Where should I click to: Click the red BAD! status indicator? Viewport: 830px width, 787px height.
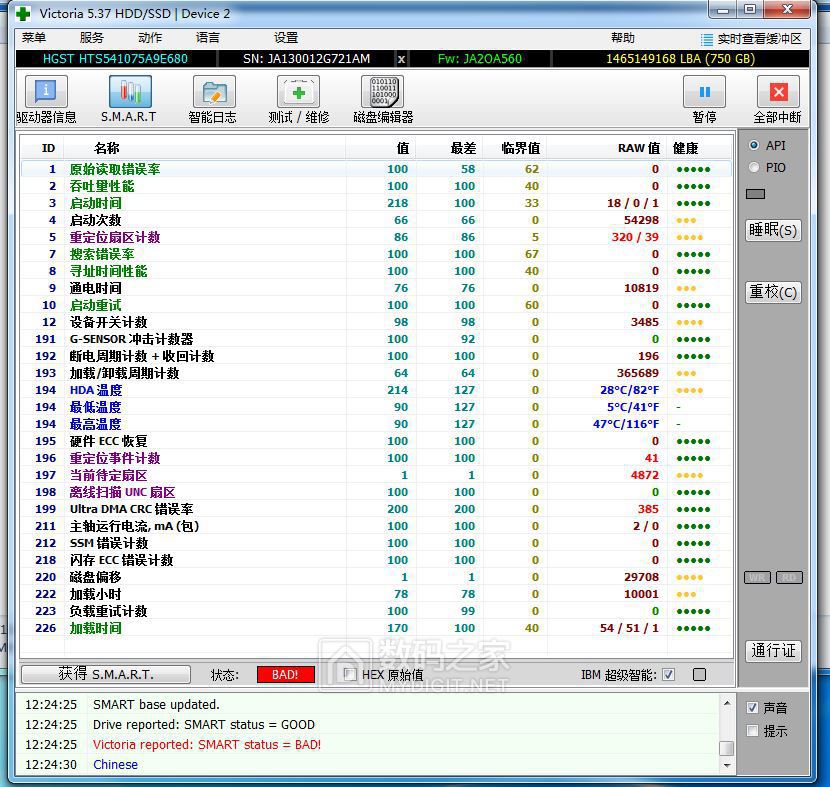[x=285, y=674]
